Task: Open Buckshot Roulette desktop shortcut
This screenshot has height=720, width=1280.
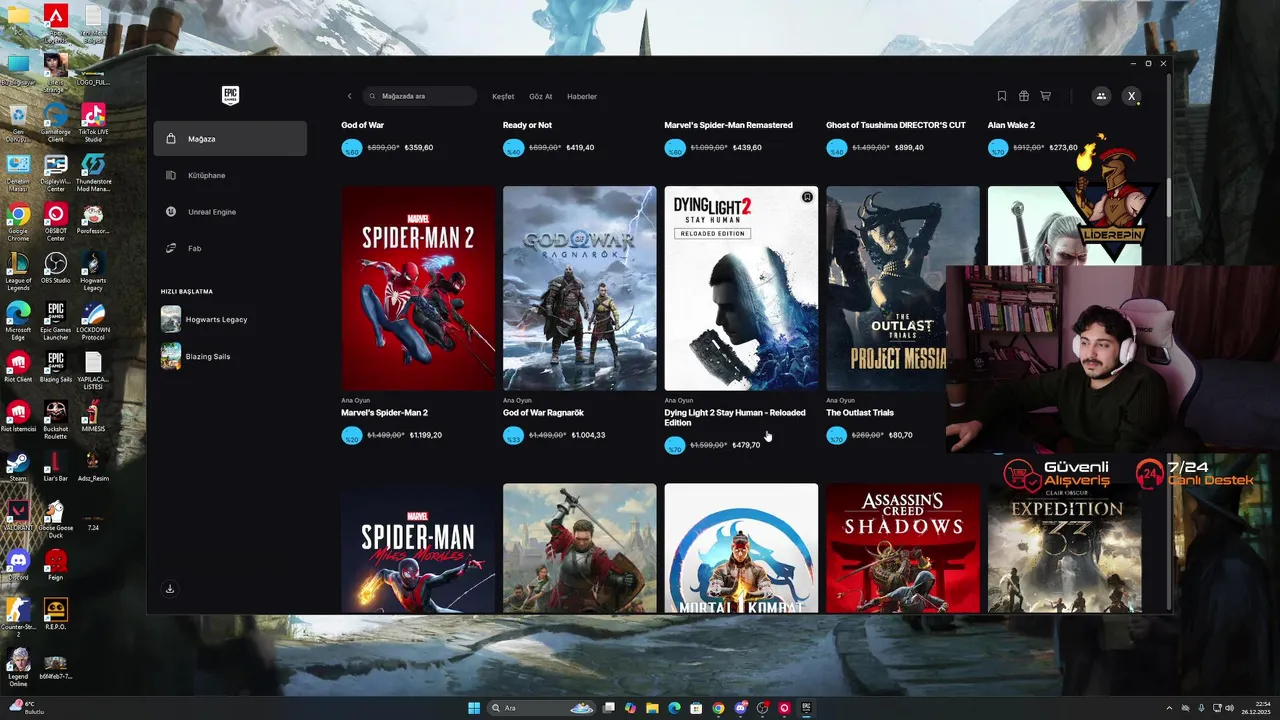Action: (56, 420)
